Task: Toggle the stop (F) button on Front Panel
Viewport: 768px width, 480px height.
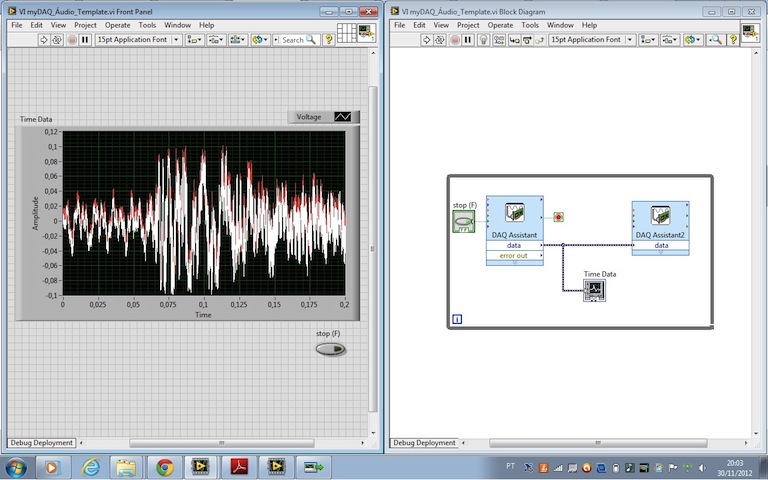Action: tap(330, 349)
